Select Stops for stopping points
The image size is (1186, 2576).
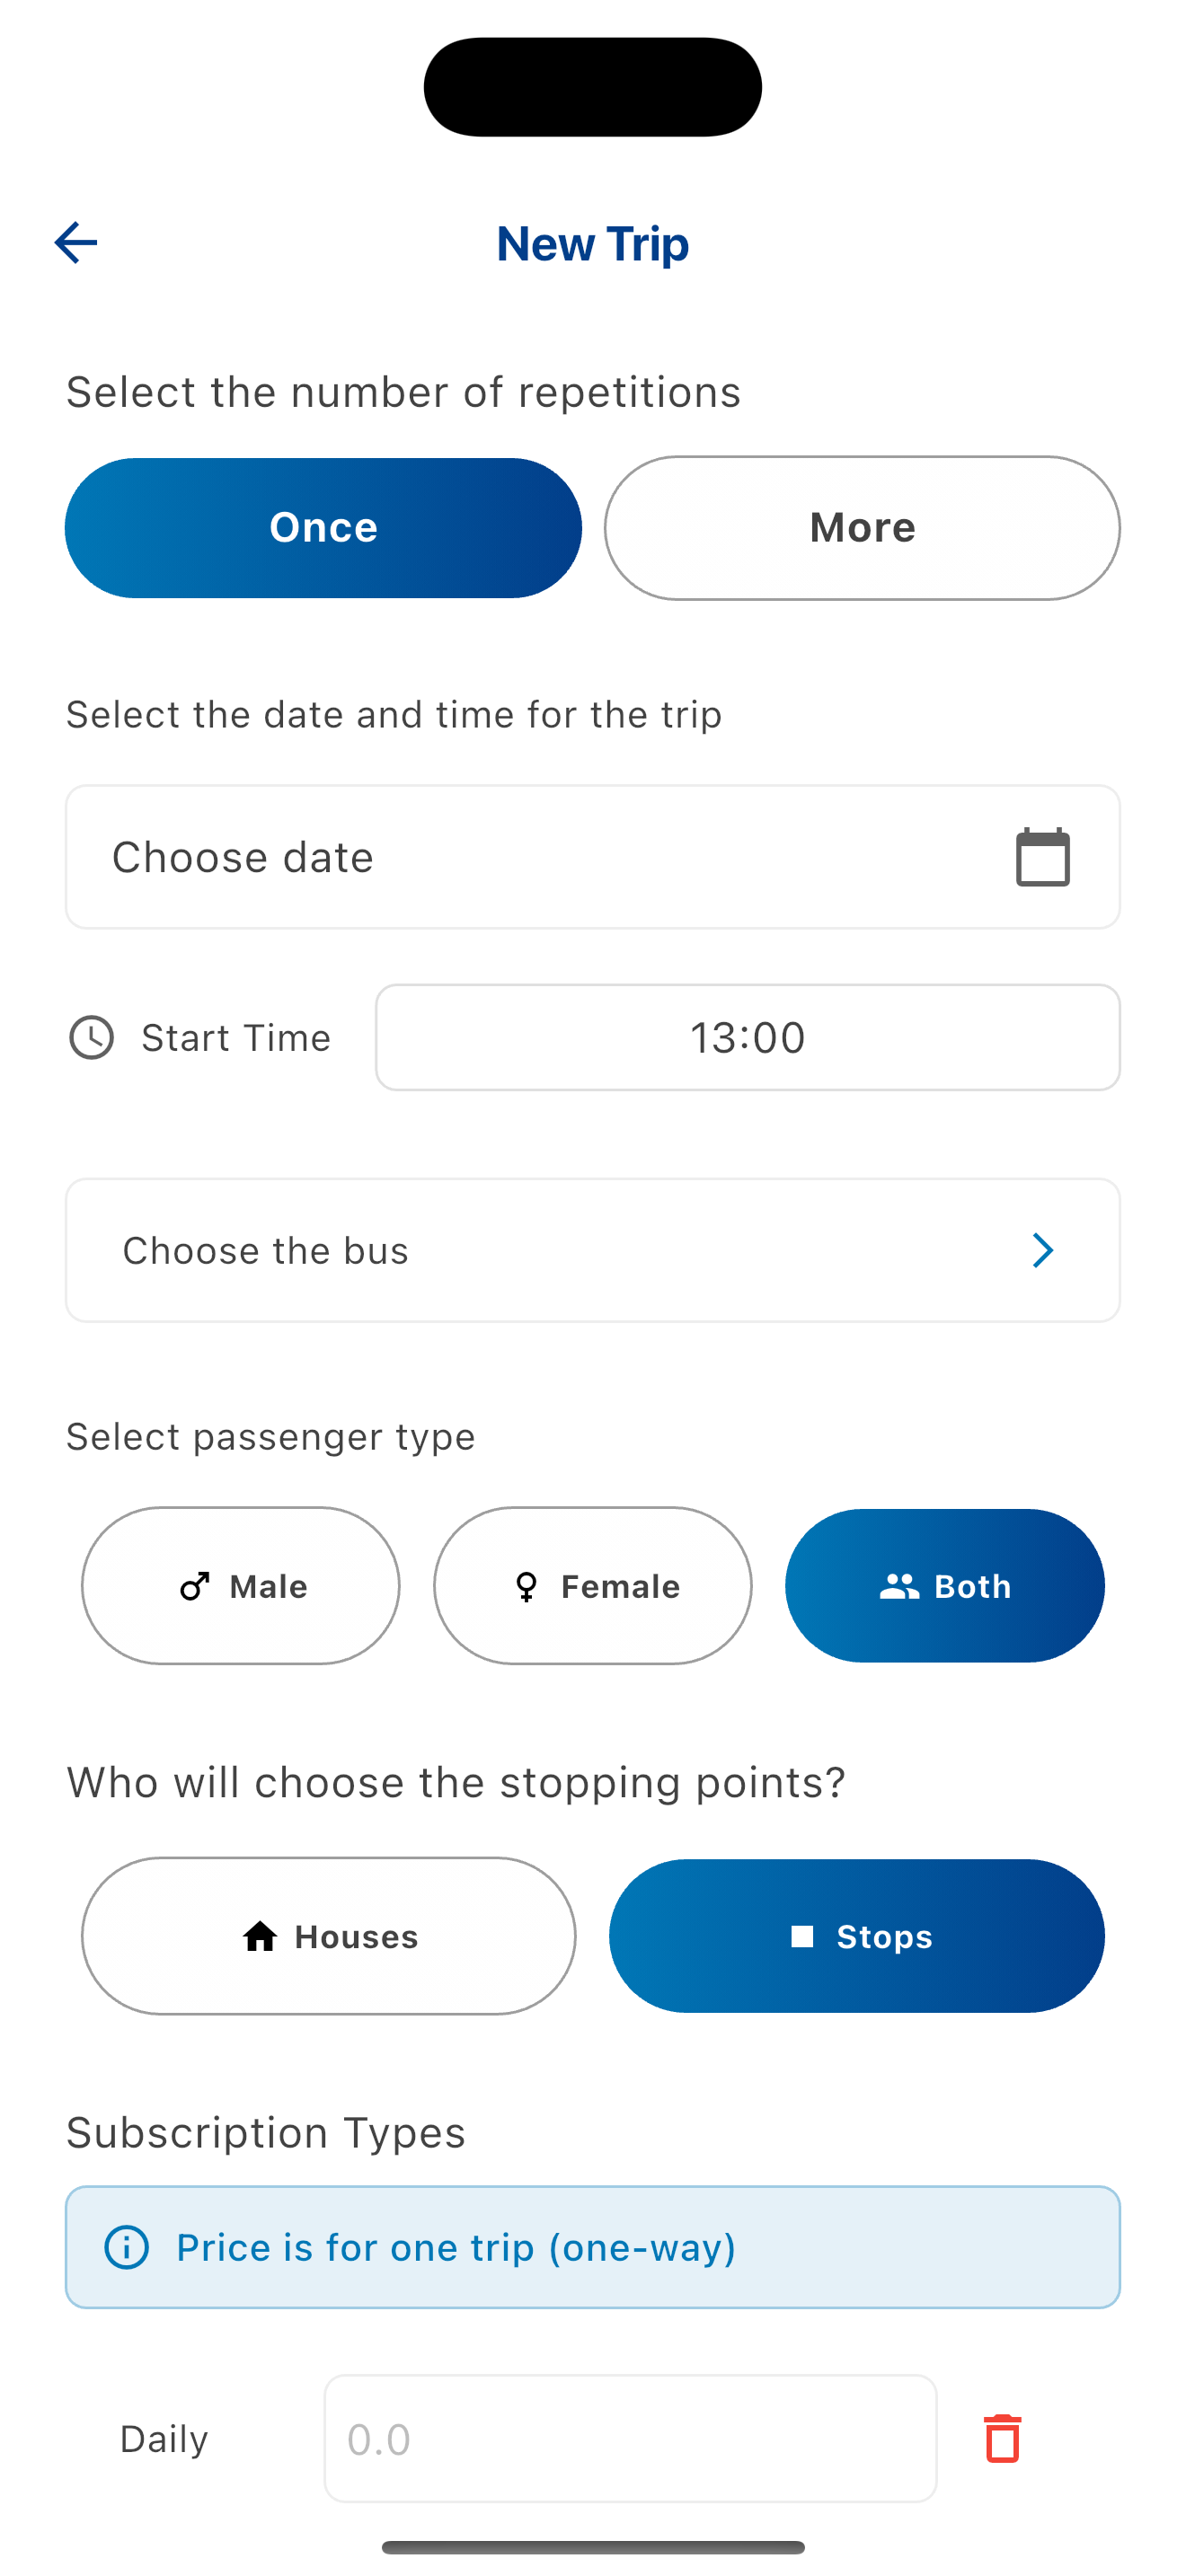click(856, 1936)
